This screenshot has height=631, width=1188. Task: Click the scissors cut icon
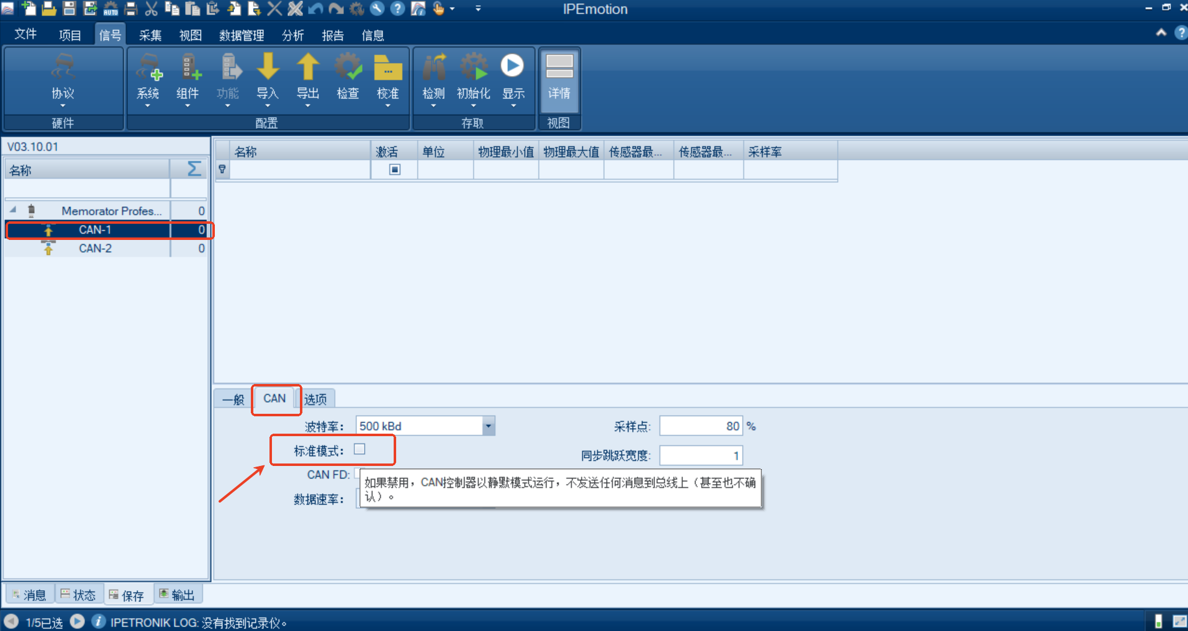pos(151,8)
